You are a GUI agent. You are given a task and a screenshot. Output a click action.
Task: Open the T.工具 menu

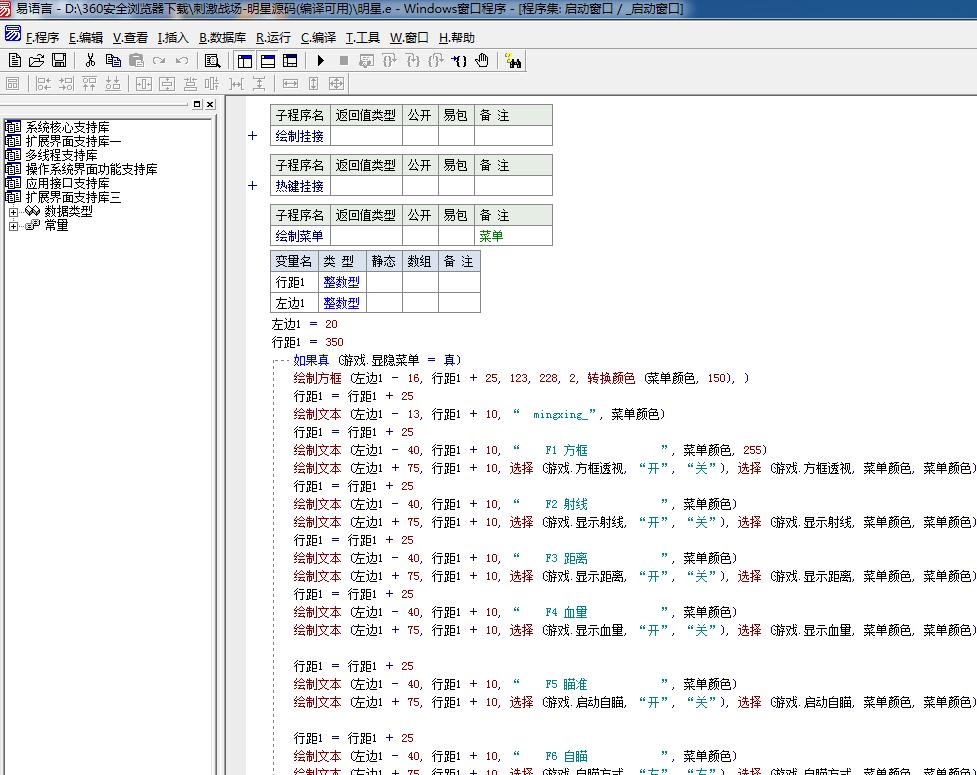pos(362,38)
